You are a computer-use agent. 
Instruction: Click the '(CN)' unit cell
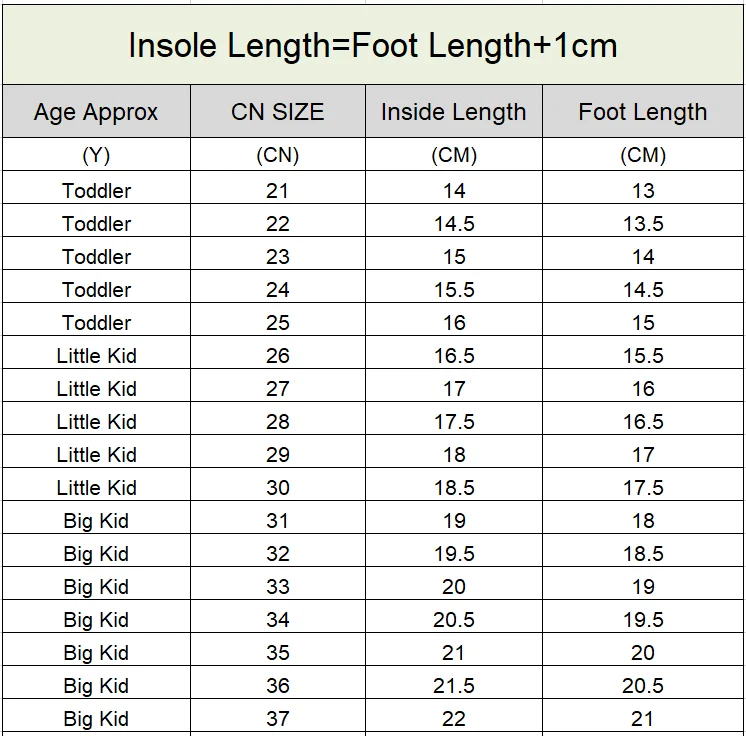click(x=277, y=155)
